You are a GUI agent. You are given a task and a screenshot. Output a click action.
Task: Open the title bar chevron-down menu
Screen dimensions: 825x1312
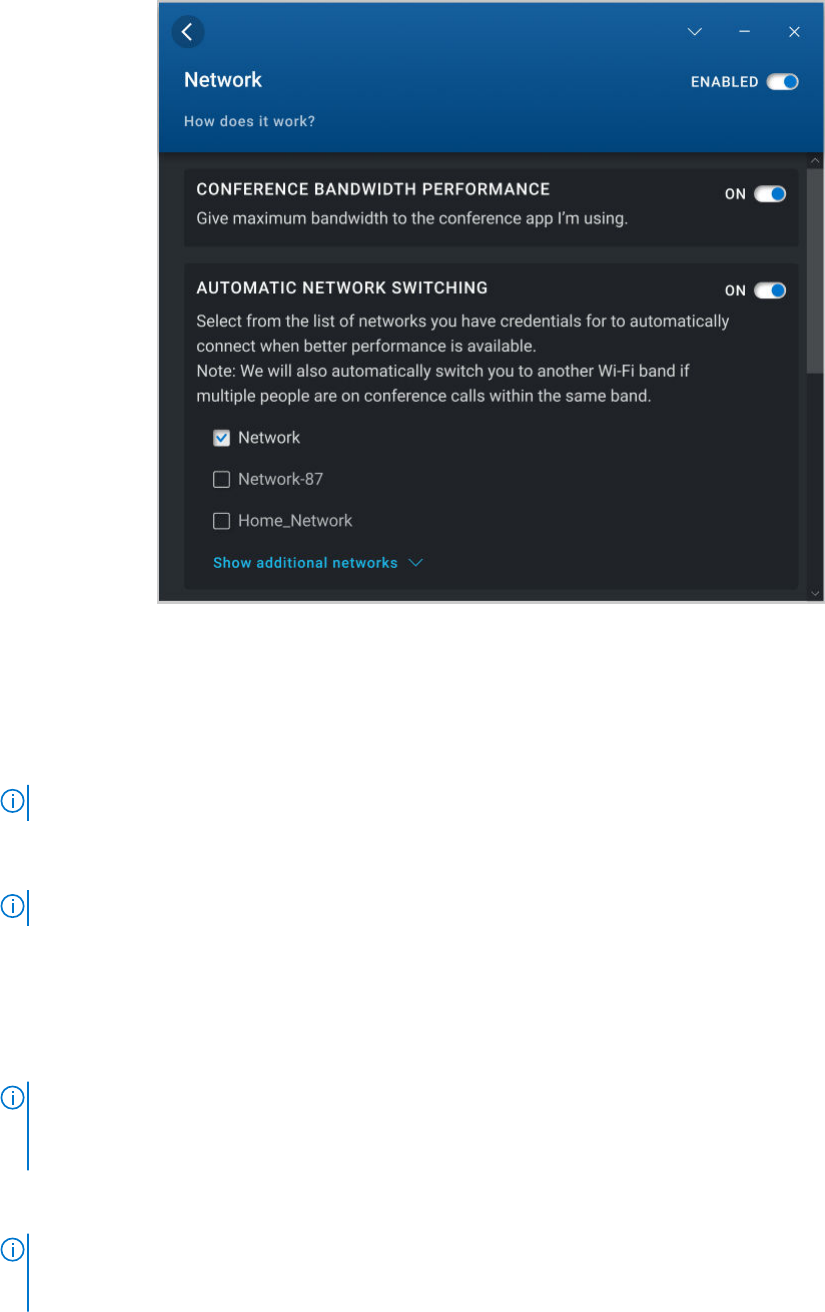[x=695, y=32]
